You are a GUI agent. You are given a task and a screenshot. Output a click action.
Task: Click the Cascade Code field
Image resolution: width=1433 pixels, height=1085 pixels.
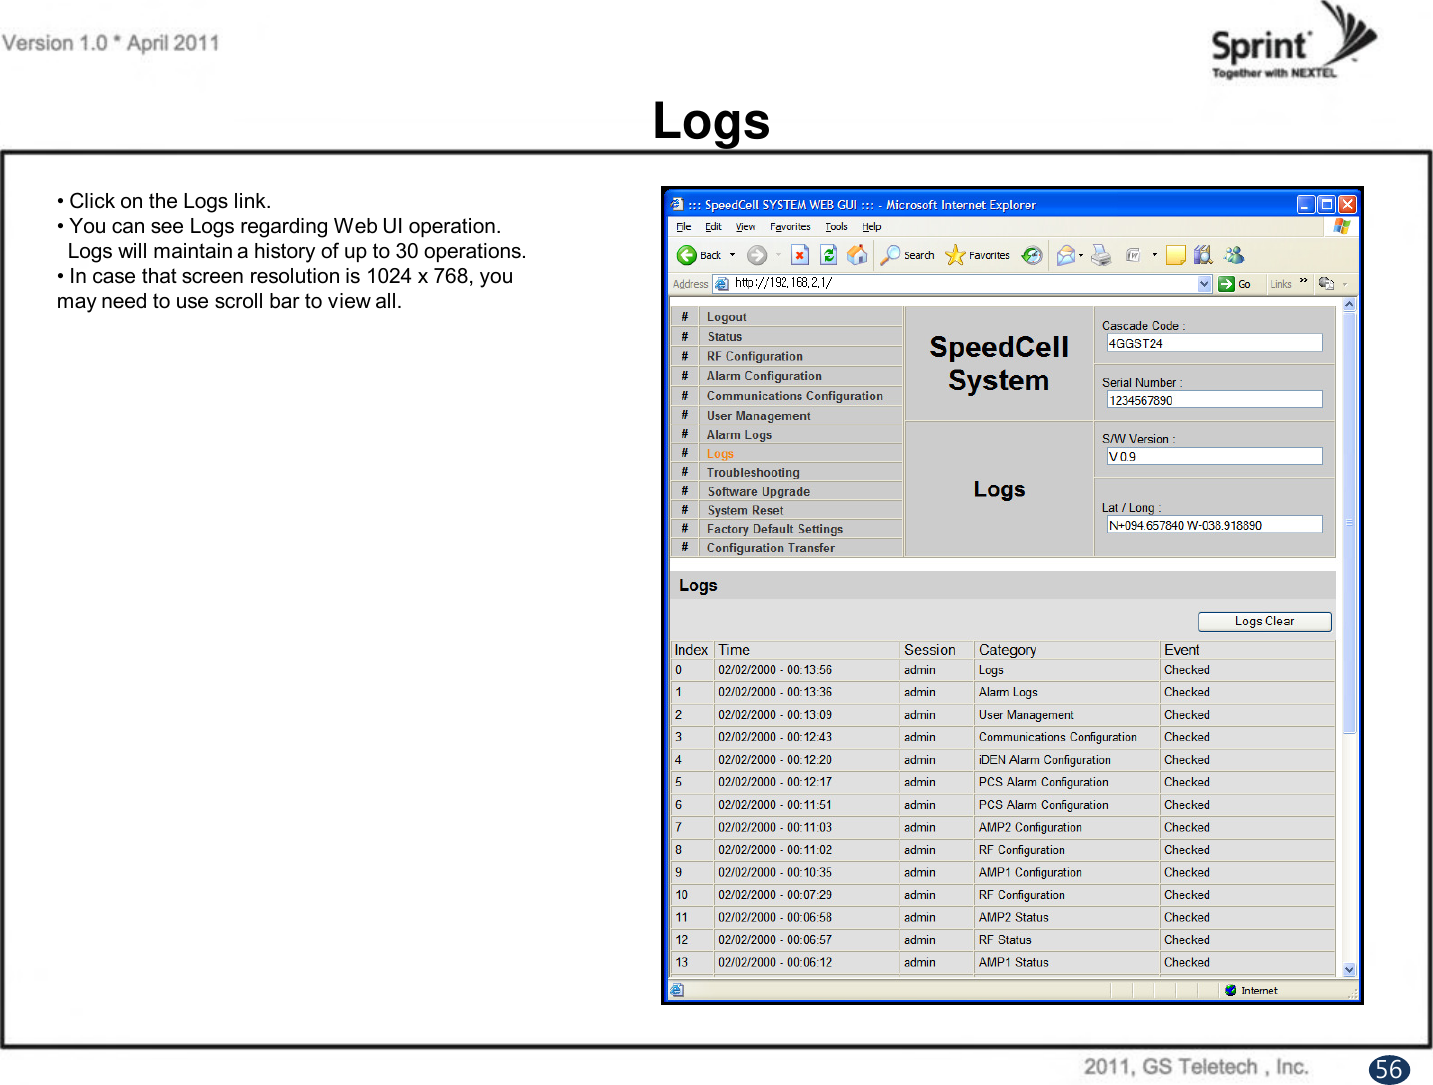[1214, 343]
